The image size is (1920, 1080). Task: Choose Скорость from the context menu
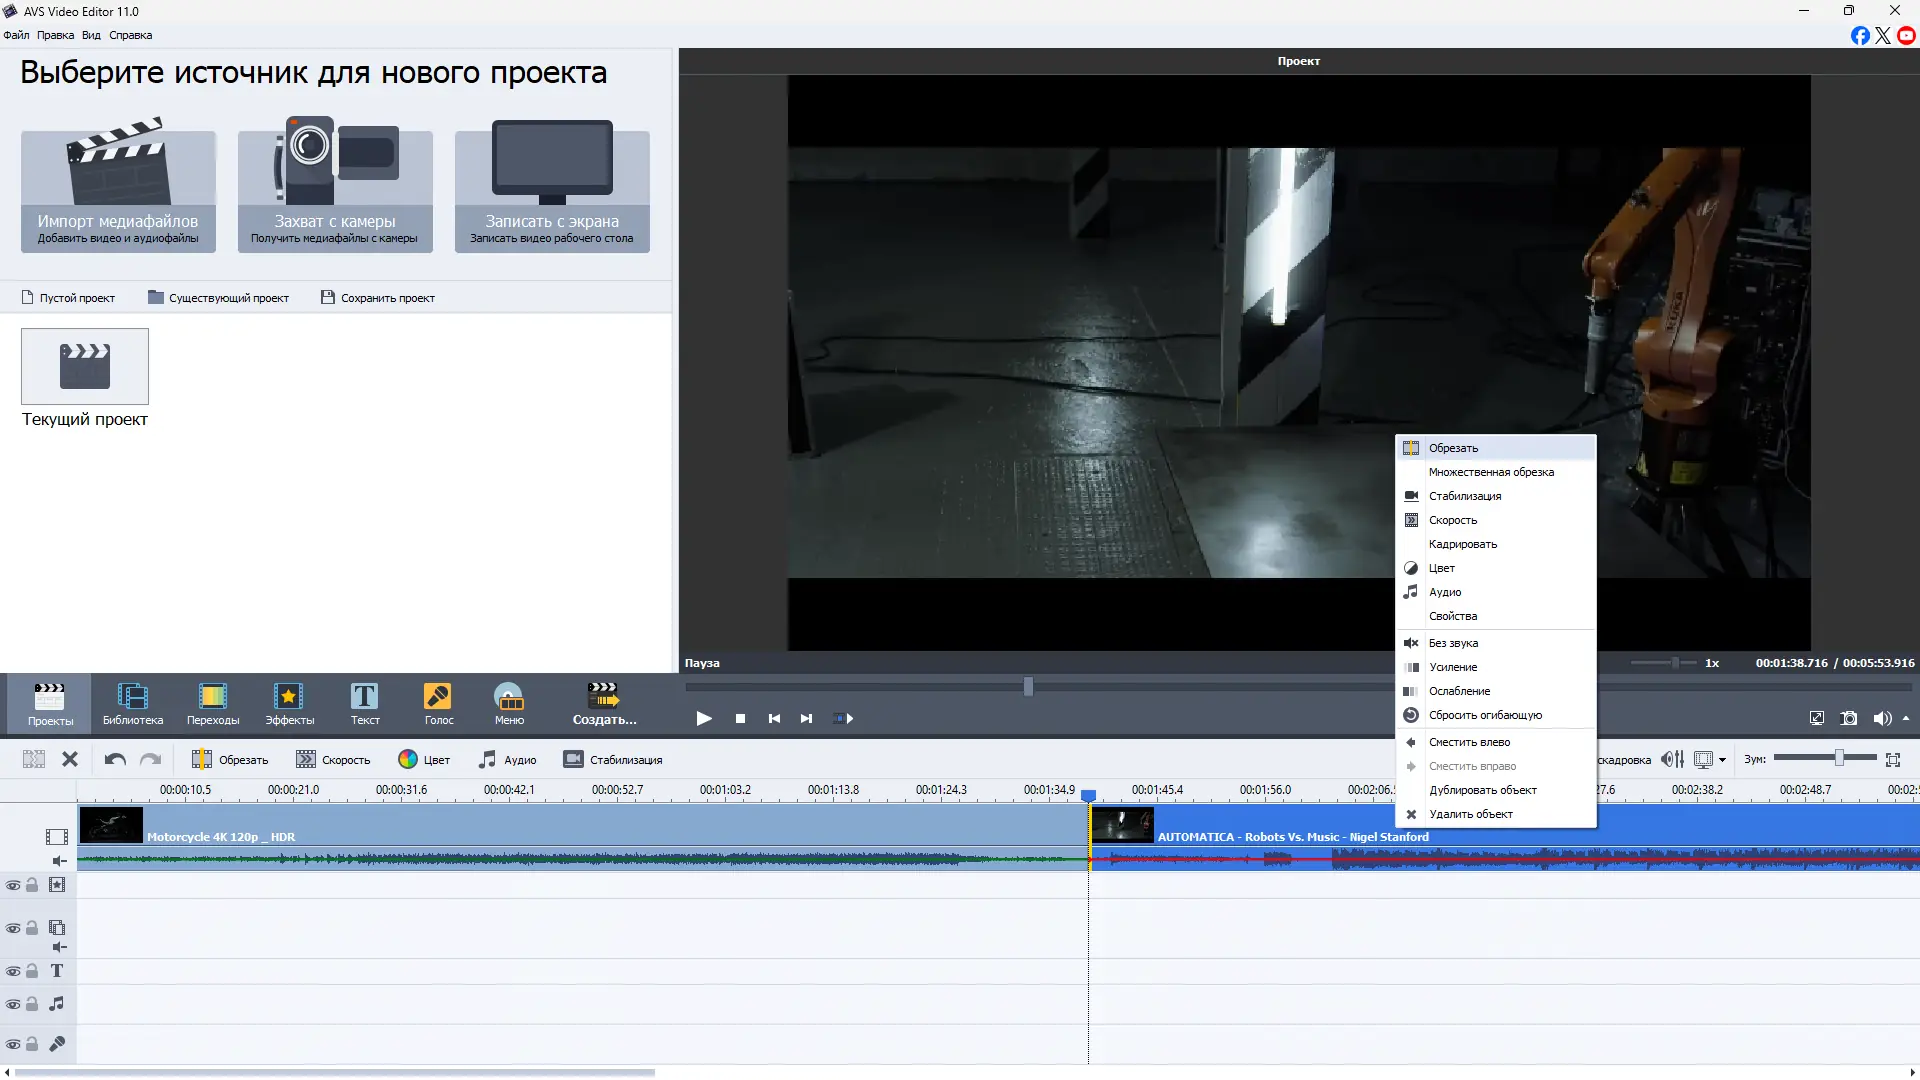coord(1452,520)
